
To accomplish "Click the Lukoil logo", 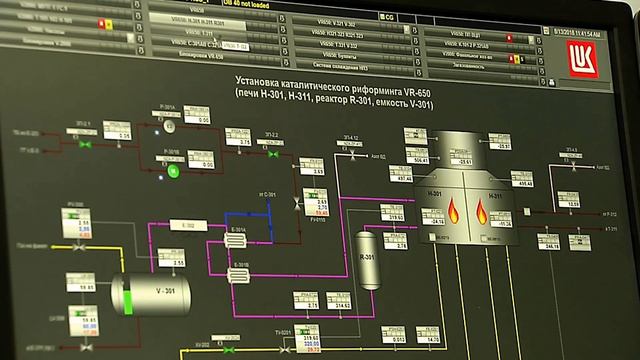I will 582,59.
